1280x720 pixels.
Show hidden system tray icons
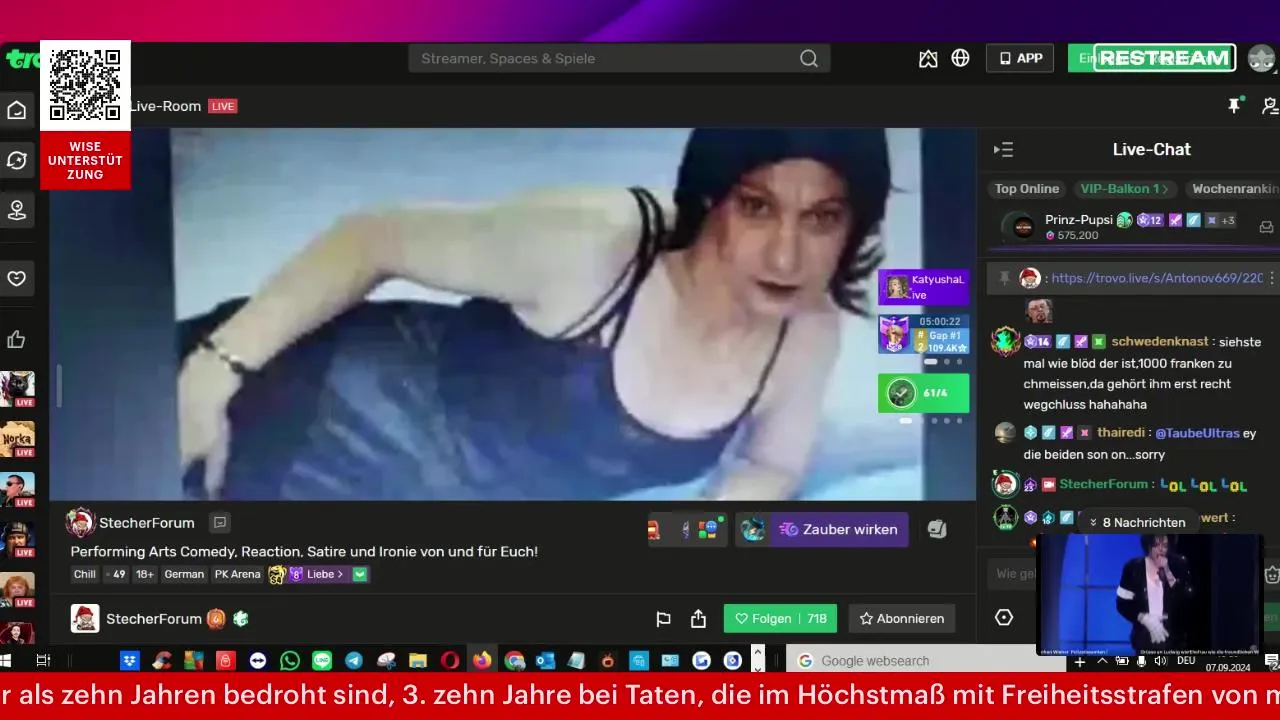pyautogui.click(x=1102, y=661)
